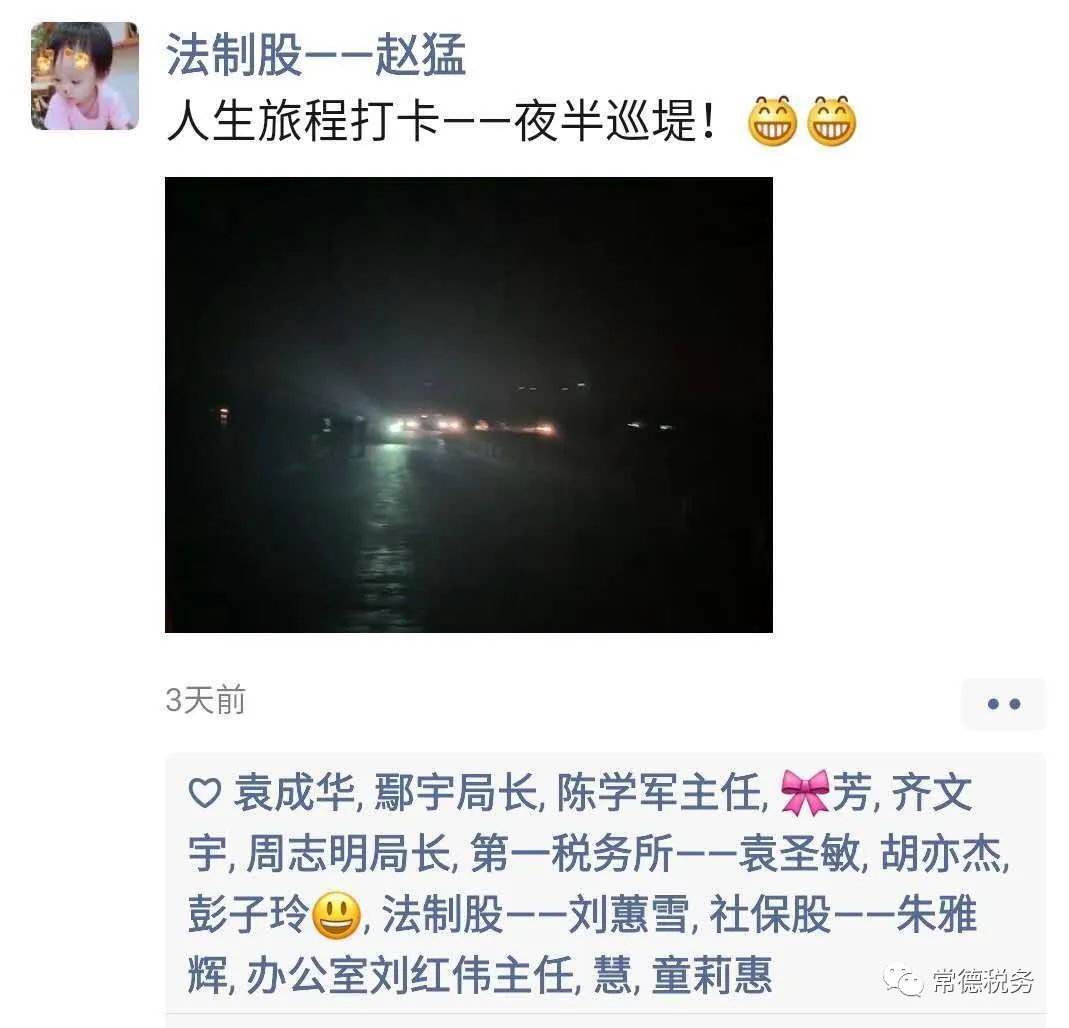1069x1028 pixels.
Task: Open liker 童莉惠's profile
Action: [712, 976]
